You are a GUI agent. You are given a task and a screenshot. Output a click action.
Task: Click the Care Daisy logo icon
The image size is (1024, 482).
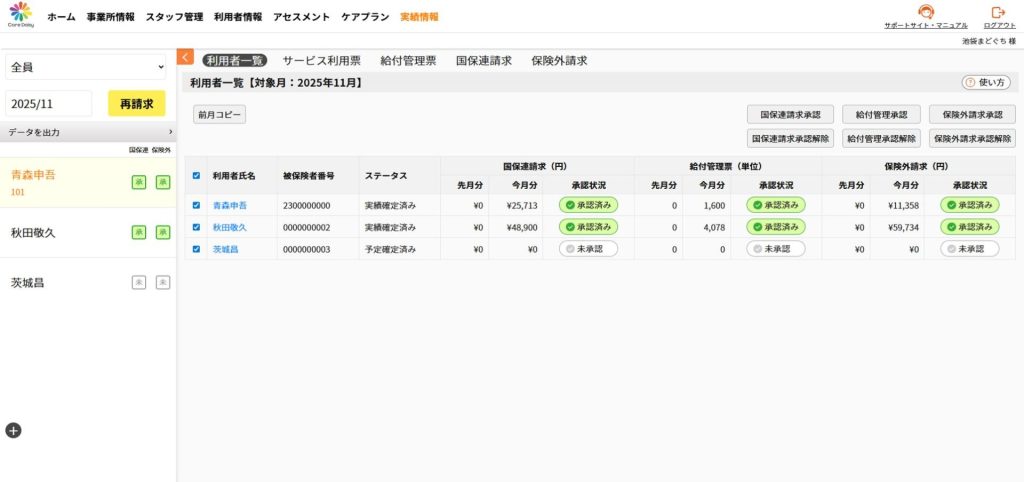(21, 14)
